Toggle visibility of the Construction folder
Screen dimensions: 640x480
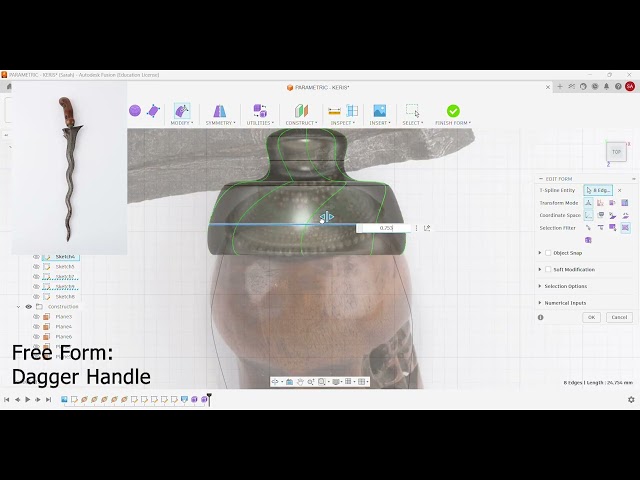point(29,307)
